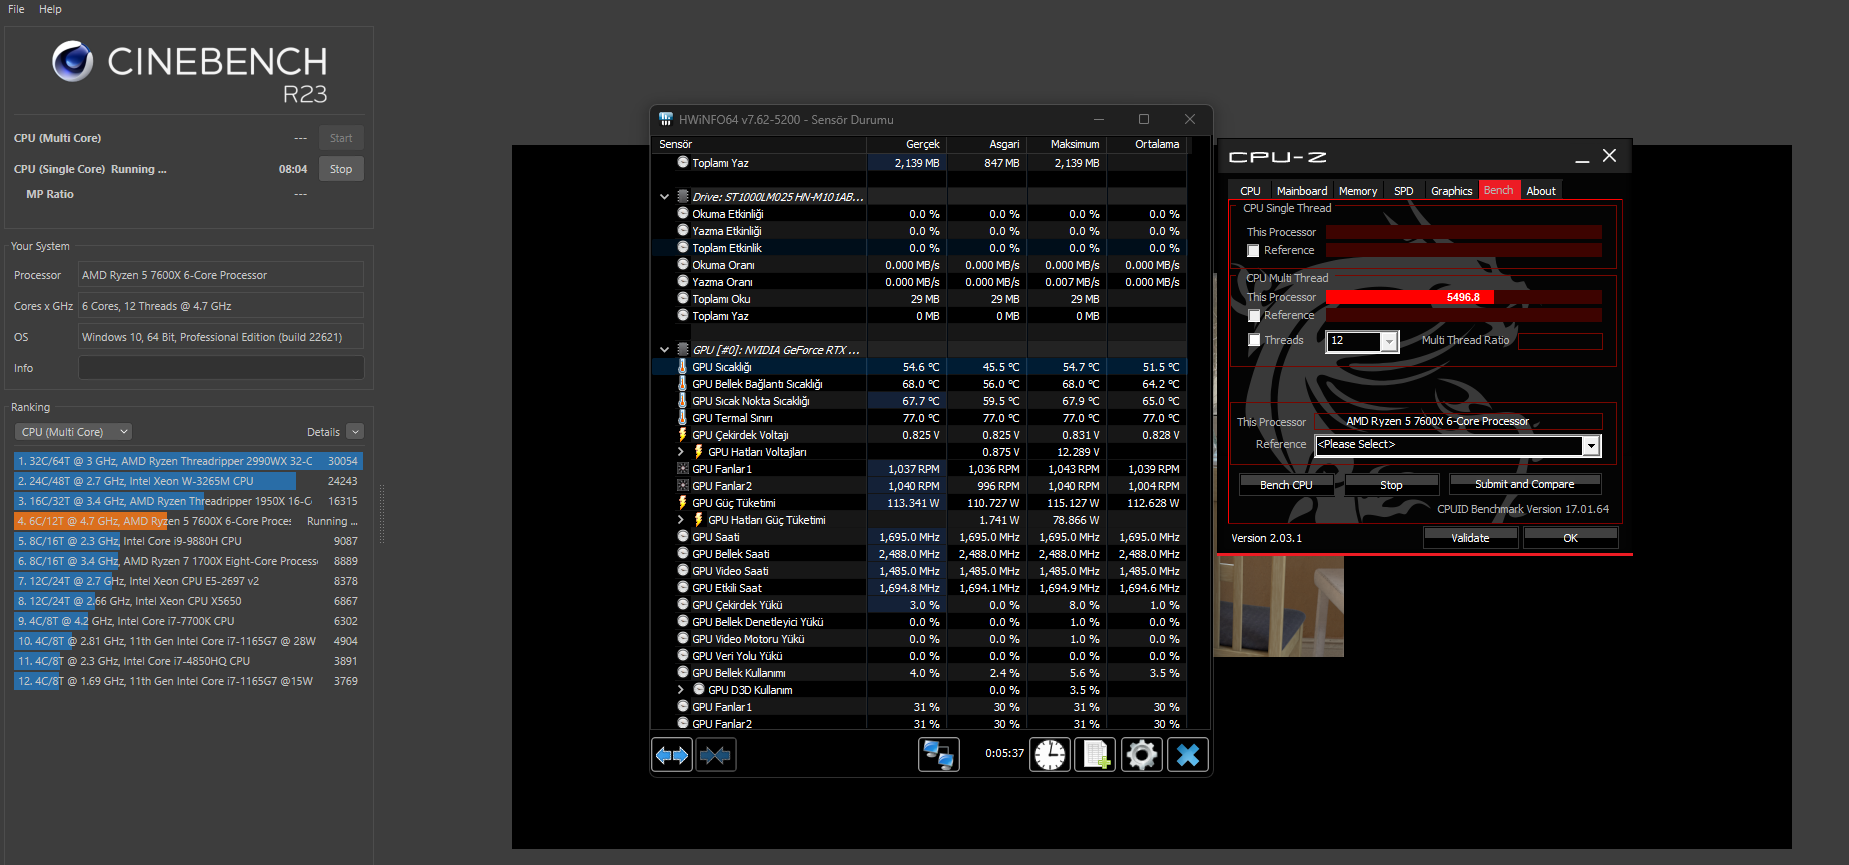Click the Cinebench sphere logo
The width and height of the screenshot is (1849, 865).
tap(73, 61)
